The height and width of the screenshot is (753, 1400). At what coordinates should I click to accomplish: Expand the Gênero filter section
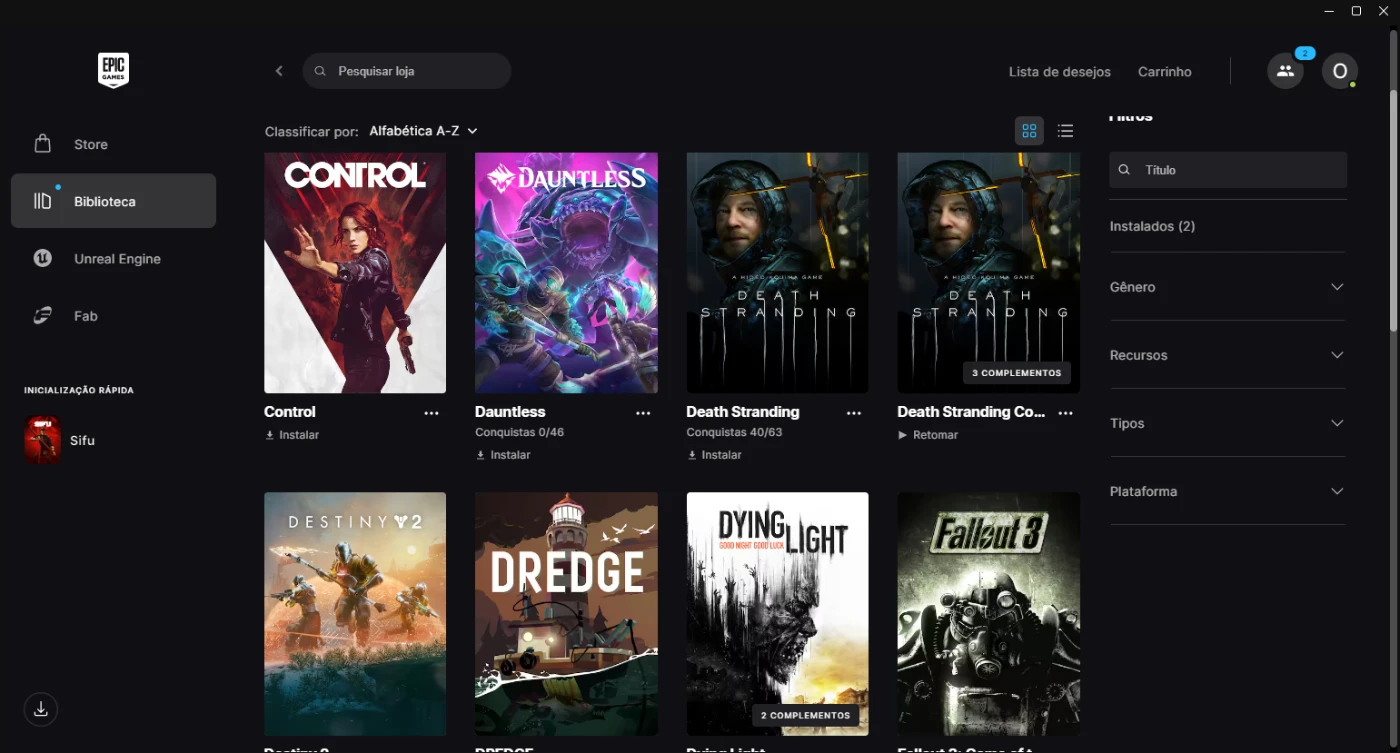pyautogui.click(x=1227, y=287)
